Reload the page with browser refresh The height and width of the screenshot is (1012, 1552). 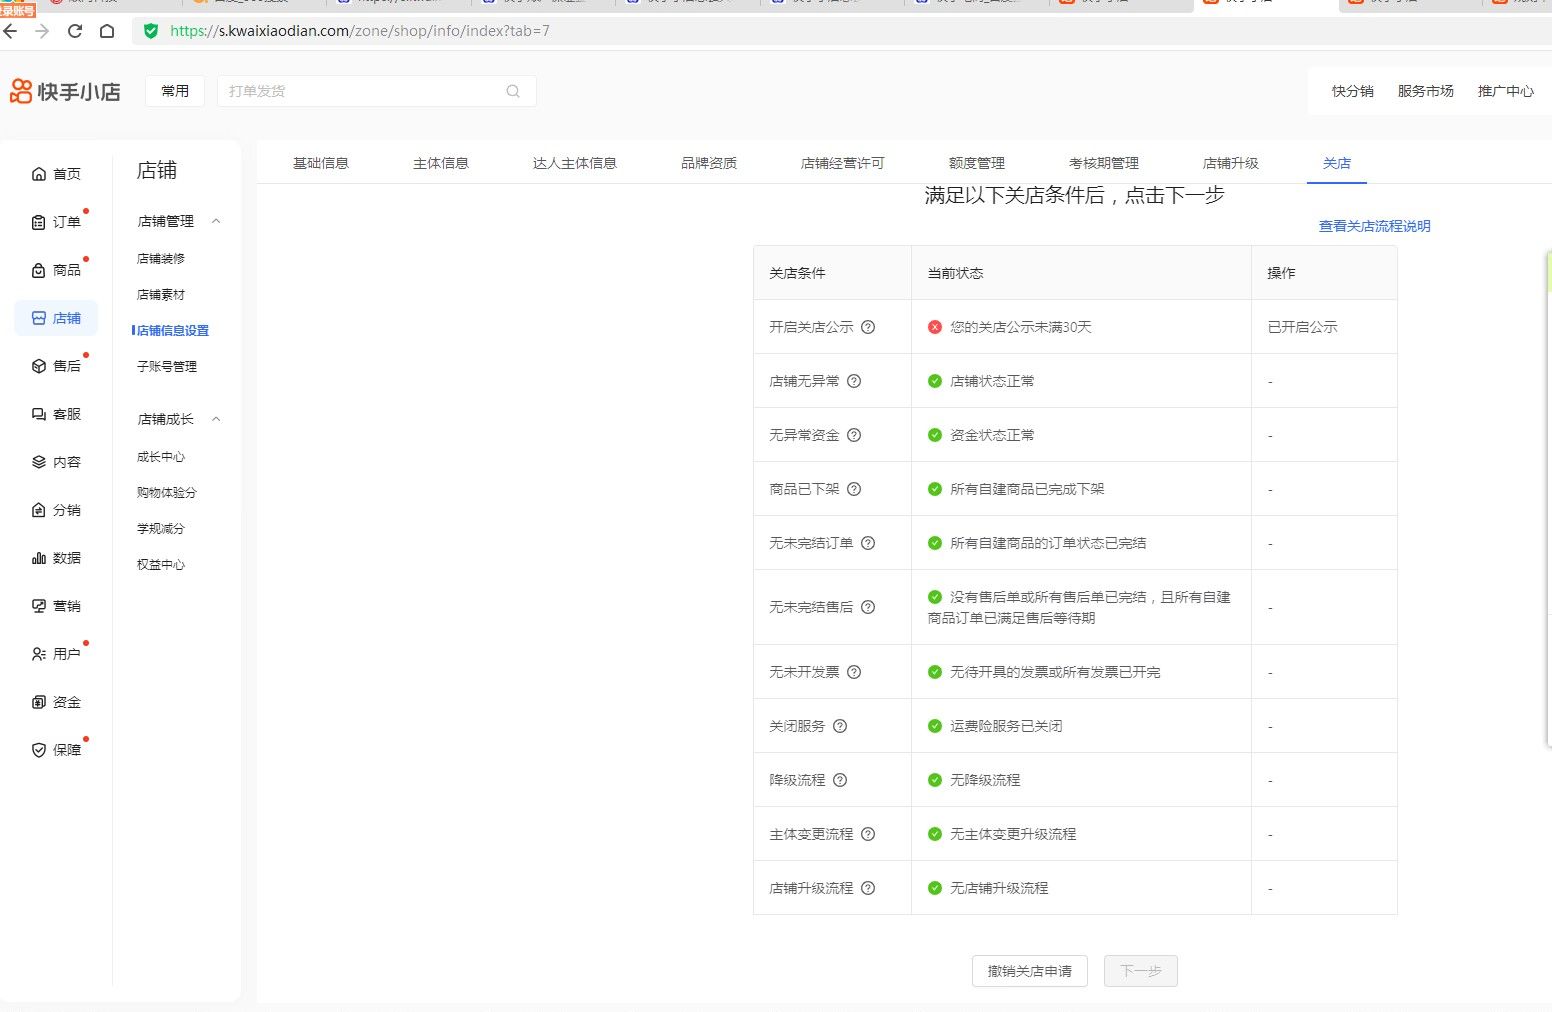(74, 31)
